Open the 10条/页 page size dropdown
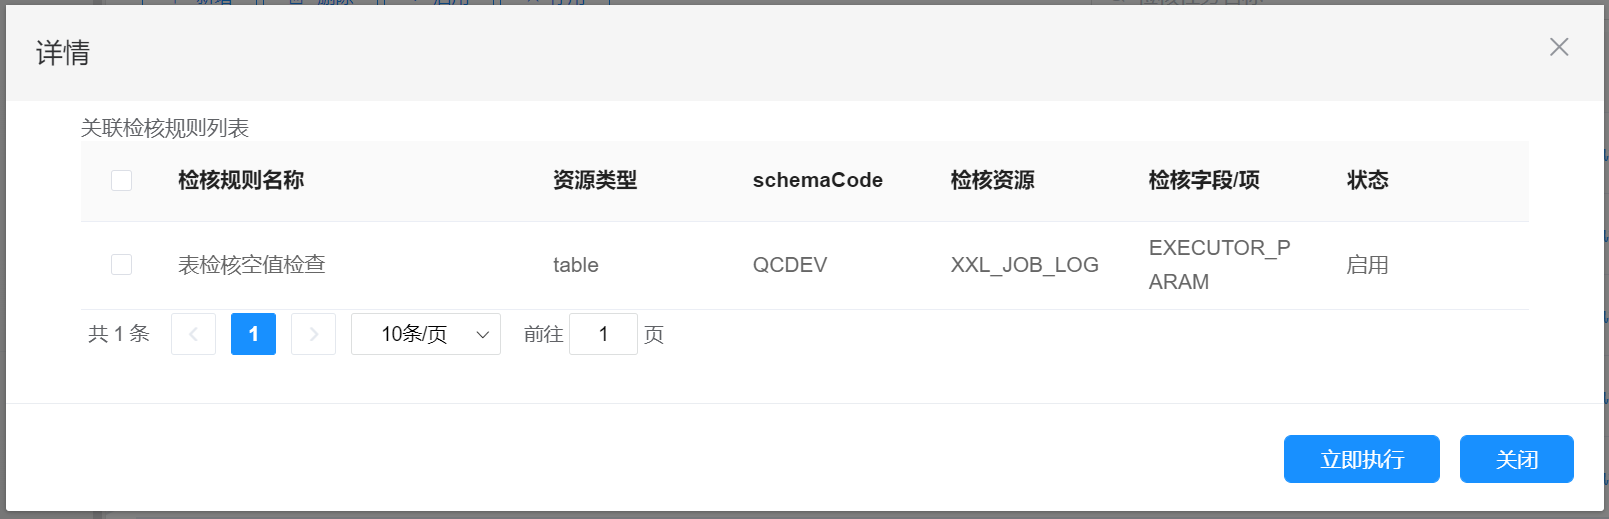Viewport: 1609px width, 519px height. click(x=425, y=334)
